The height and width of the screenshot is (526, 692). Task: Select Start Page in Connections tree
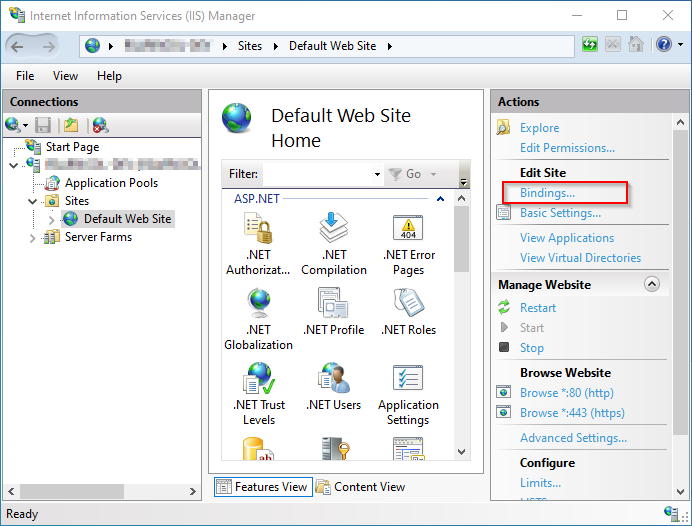(72, 147)
